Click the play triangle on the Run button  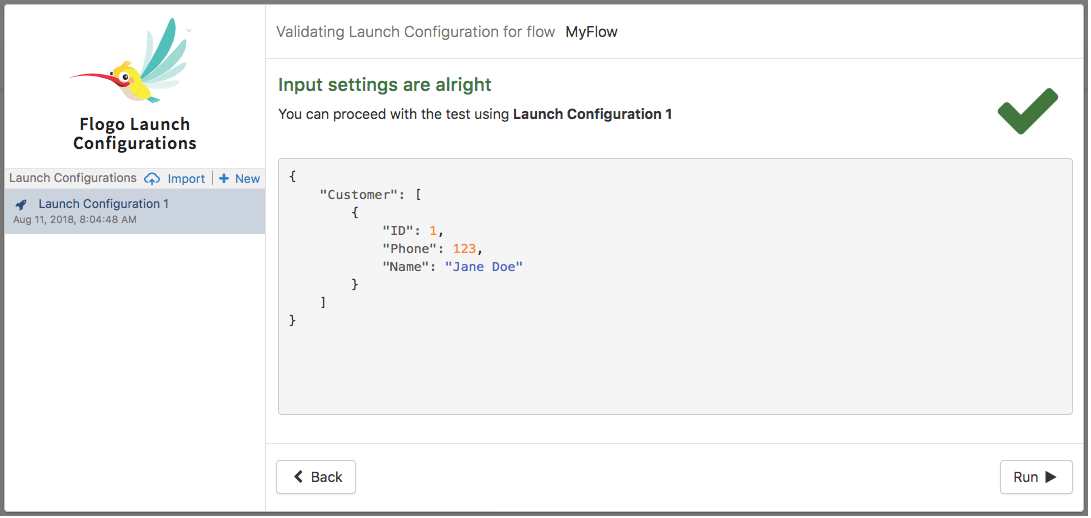[x=1051, y=477]
